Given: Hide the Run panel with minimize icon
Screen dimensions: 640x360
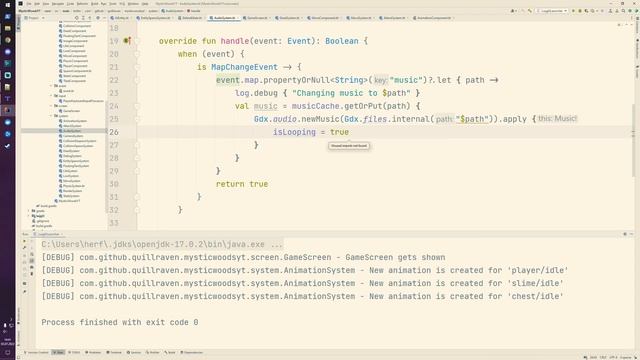Looking at the screenshot, I should point(631,234).
